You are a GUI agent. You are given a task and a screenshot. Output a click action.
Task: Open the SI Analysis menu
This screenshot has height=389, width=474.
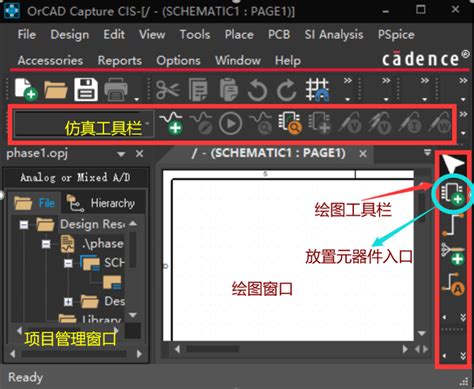[334, 35]
